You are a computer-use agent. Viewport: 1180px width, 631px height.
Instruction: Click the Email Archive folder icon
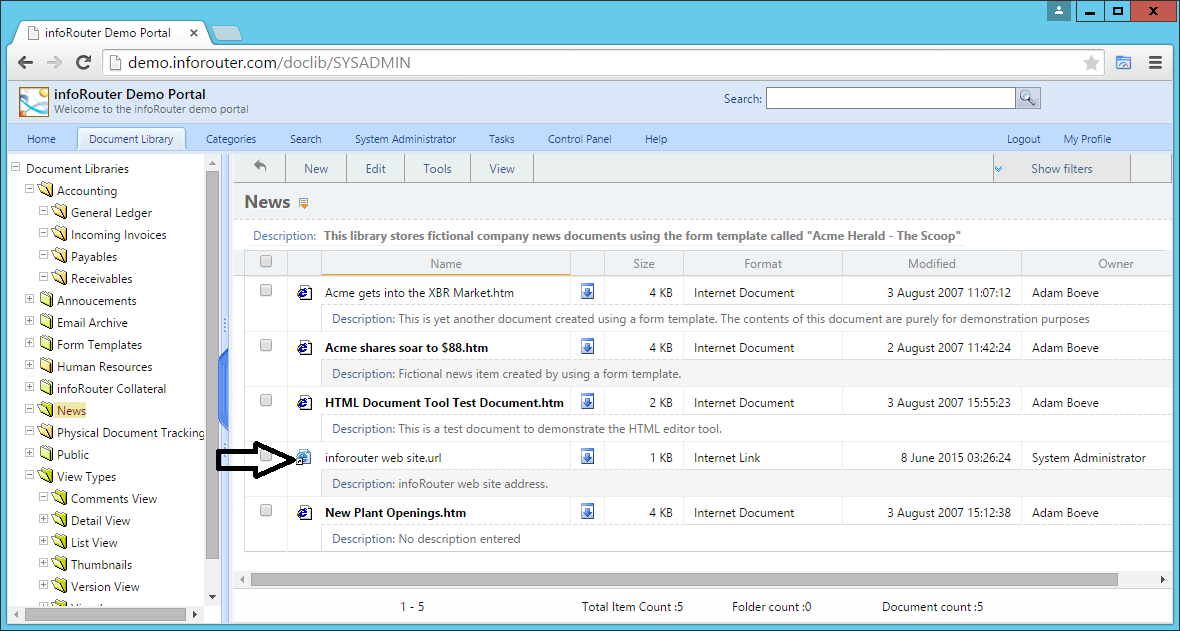click(46, 322)
